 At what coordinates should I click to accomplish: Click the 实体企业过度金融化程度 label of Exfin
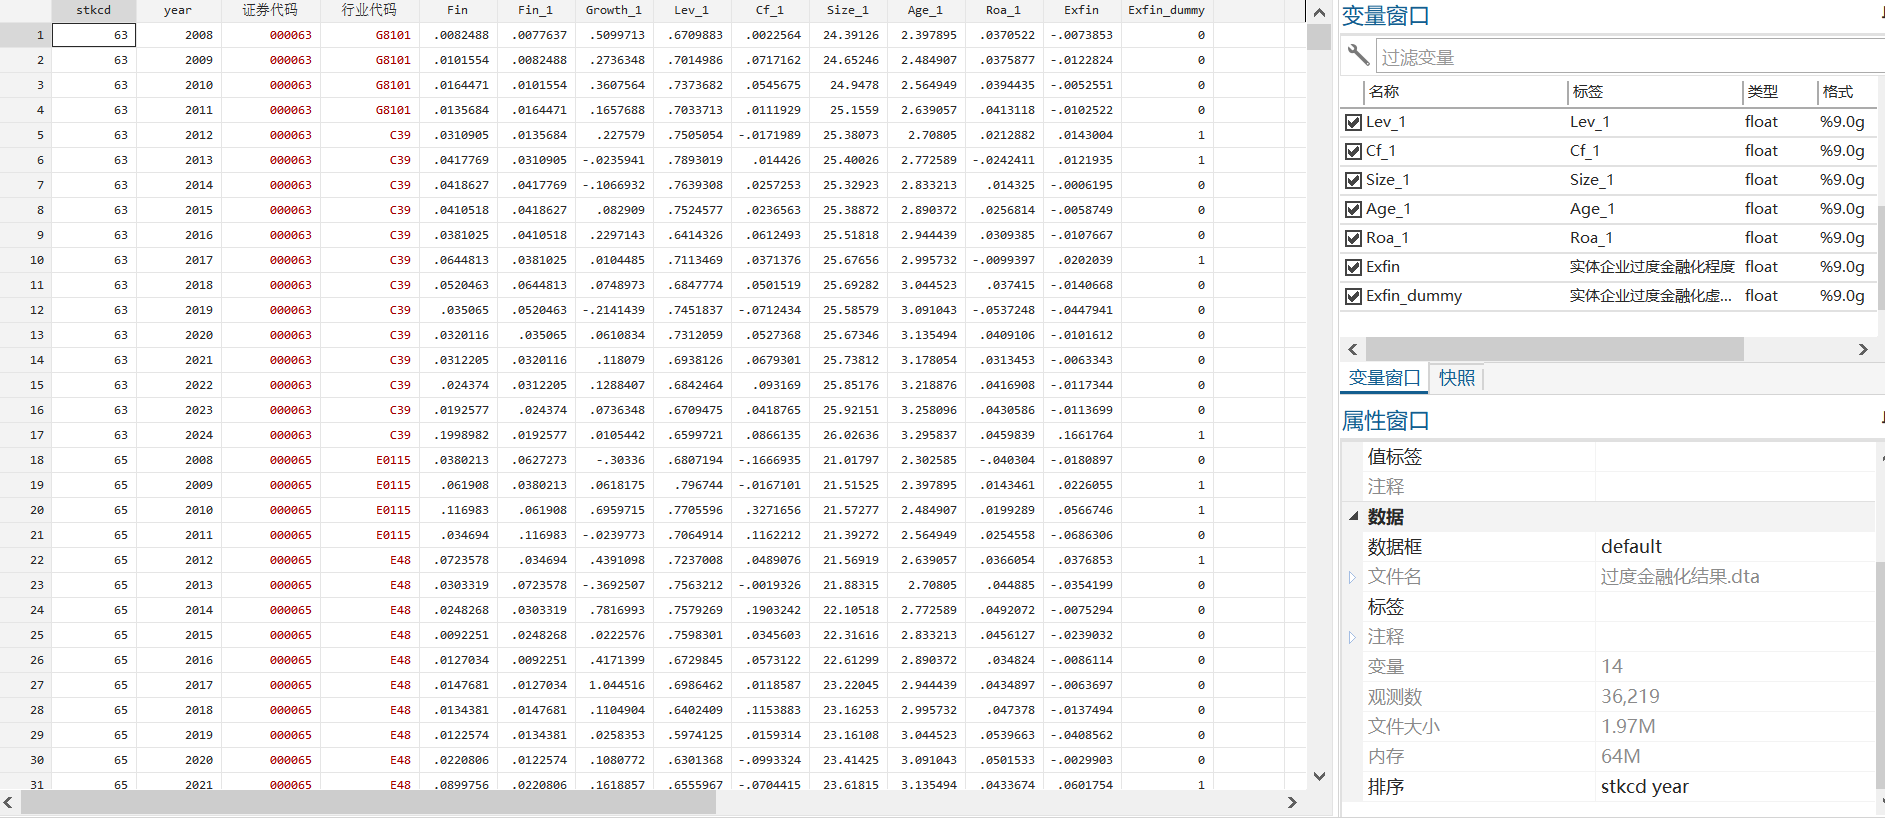[1652, 267]
